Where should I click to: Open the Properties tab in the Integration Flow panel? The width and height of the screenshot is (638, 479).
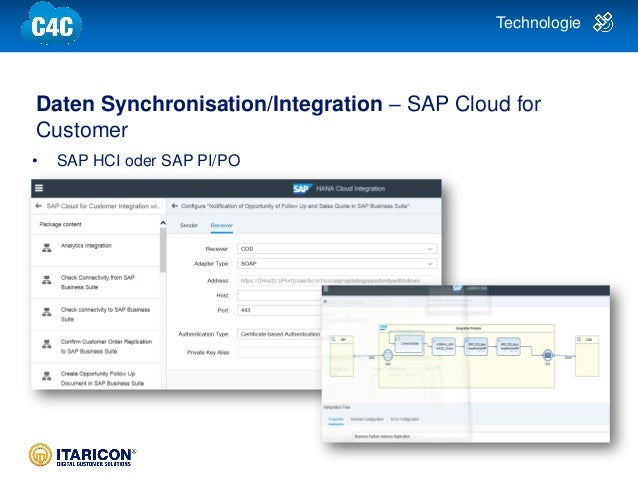336,419
